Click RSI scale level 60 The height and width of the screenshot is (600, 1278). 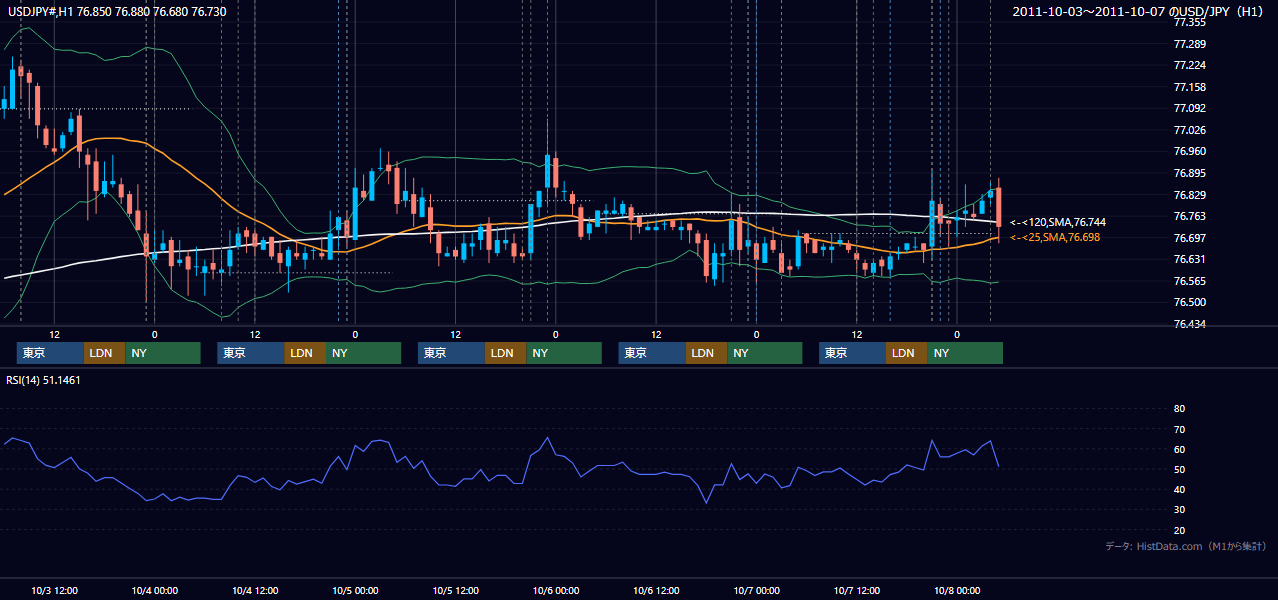pos(1179,449)
